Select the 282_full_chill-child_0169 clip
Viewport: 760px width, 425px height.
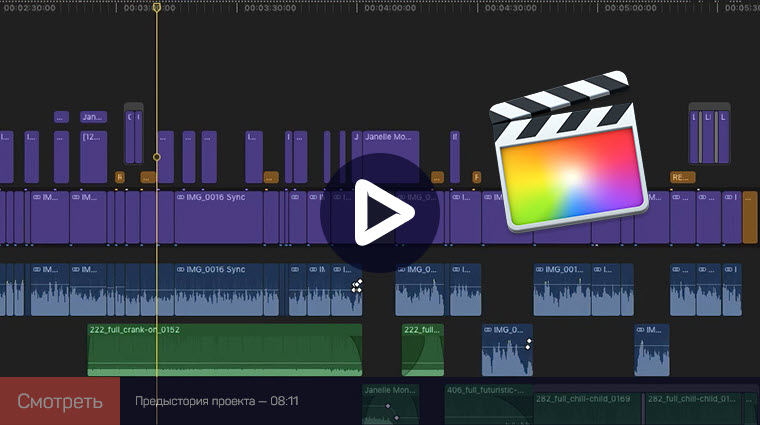588,409
